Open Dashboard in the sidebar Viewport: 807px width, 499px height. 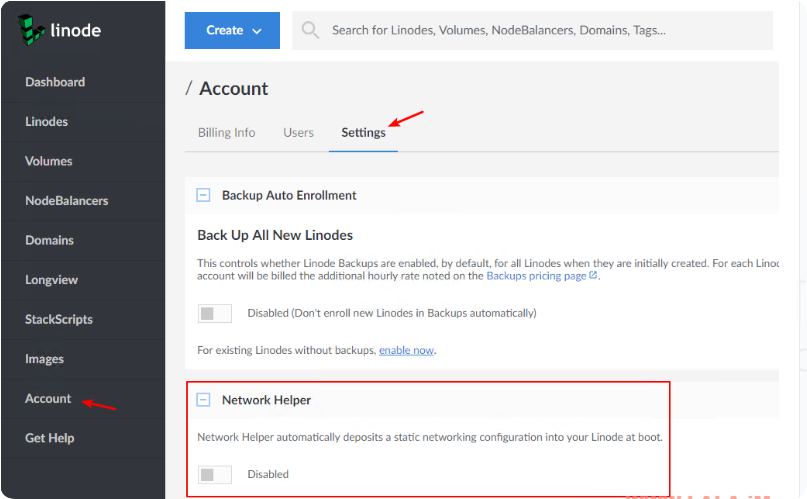click(x=55, y=82)
